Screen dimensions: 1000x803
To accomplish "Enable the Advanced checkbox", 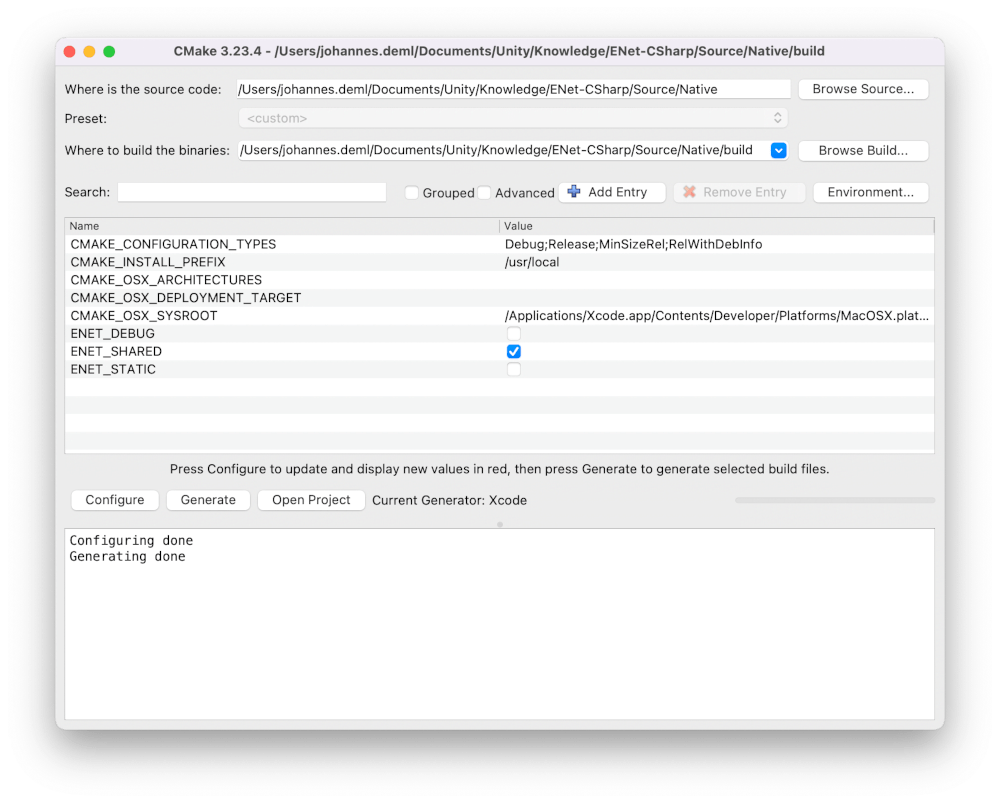I will (484, 193).
